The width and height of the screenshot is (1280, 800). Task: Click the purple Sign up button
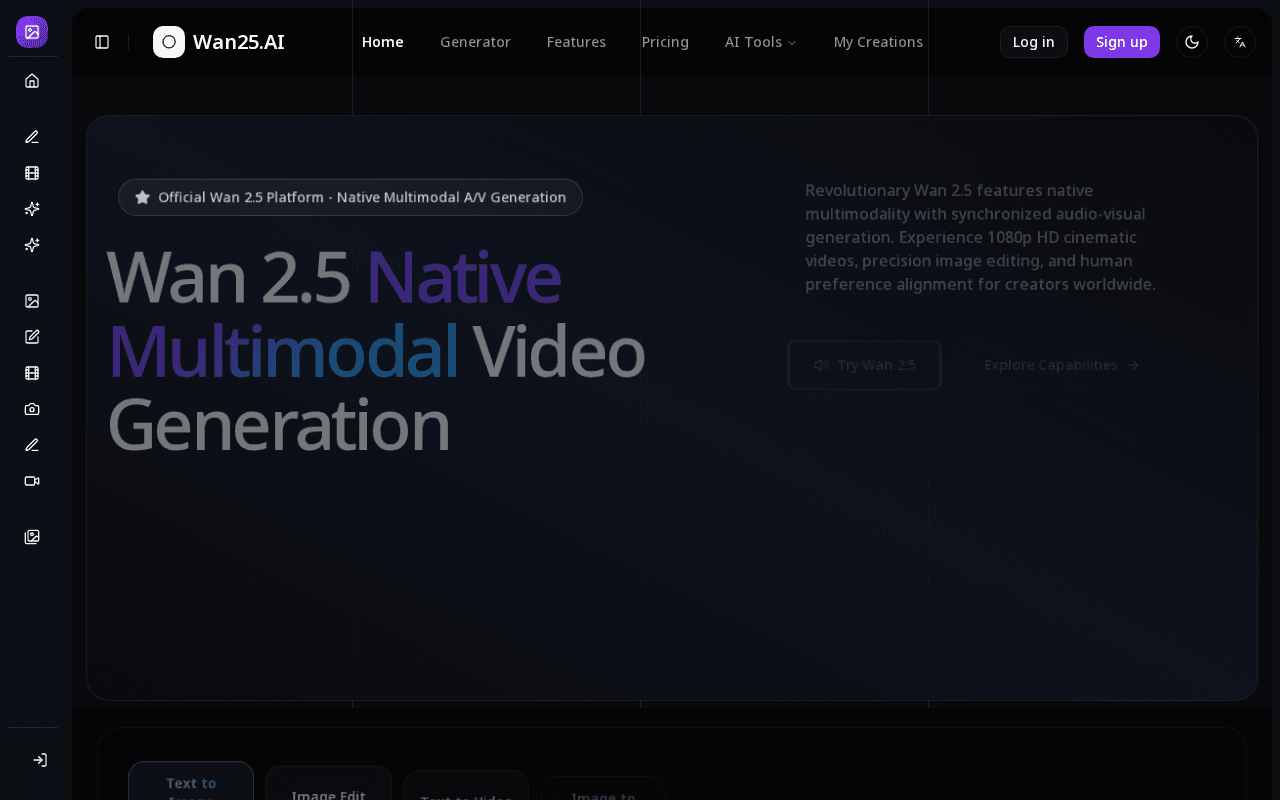click(x=1122, y=42)
